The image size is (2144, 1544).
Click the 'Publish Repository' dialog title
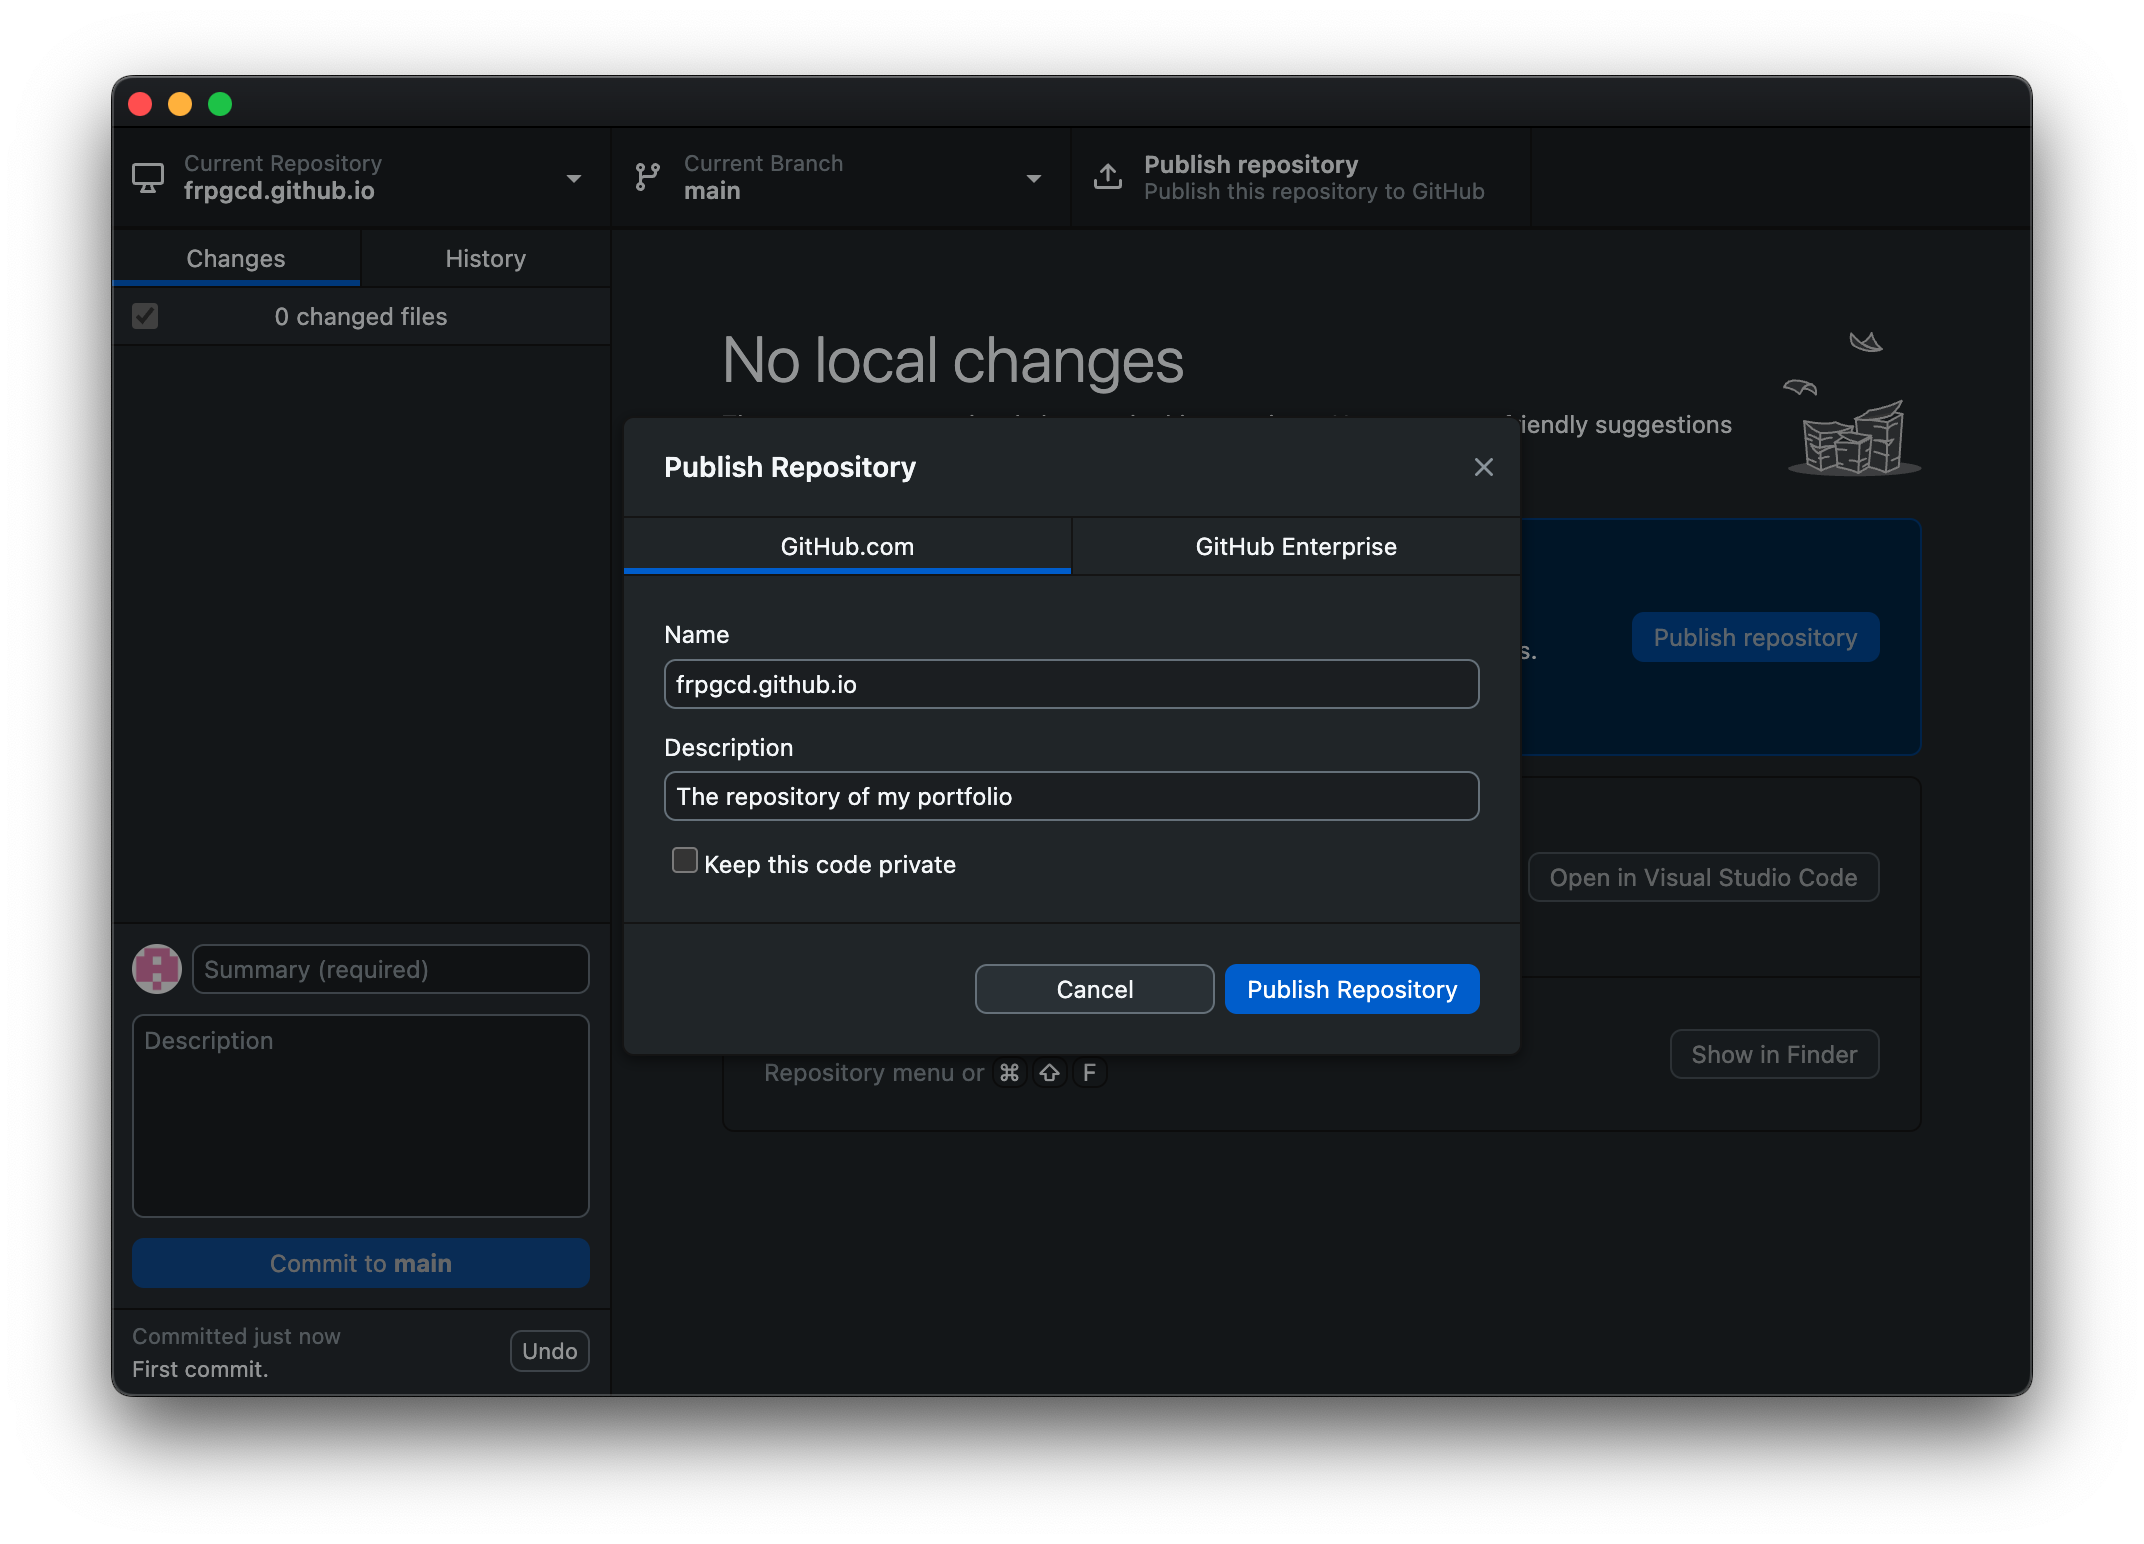[x=790, y=467]
